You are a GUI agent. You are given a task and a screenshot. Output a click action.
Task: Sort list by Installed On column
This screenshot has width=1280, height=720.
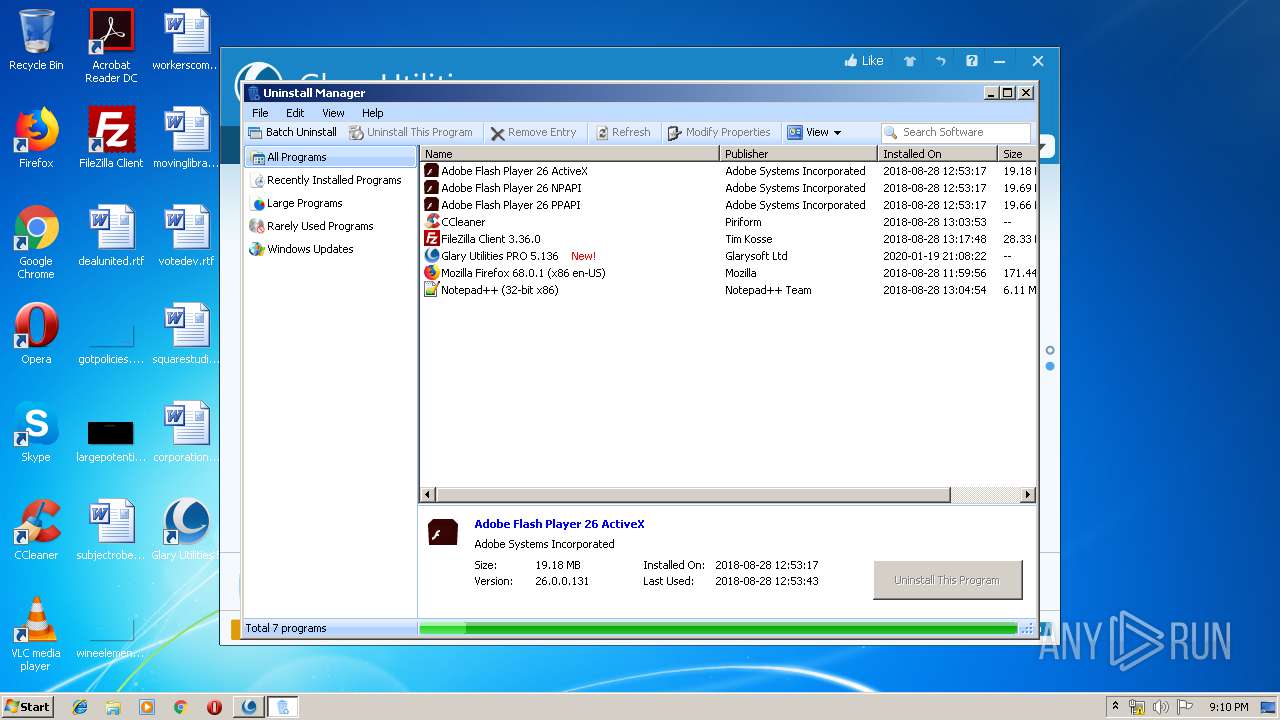click(938, 154)
